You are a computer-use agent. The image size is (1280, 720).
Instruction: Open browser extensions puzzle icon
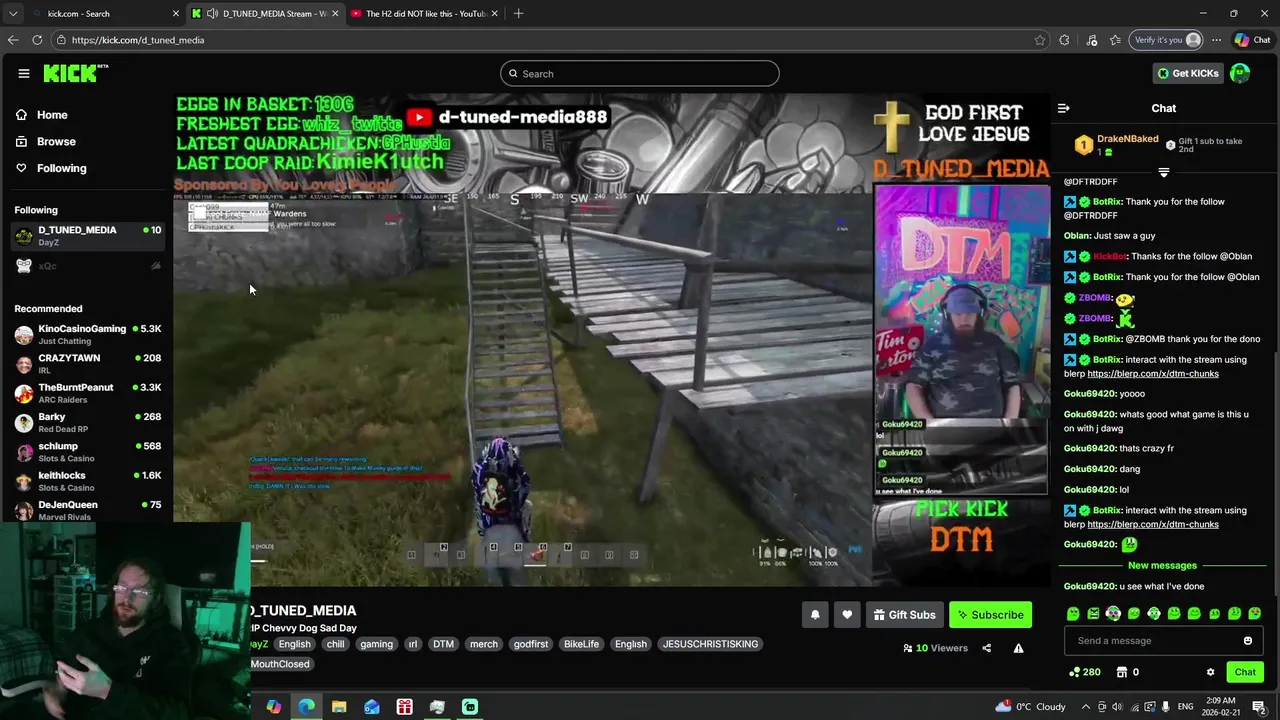[1064, 40]
